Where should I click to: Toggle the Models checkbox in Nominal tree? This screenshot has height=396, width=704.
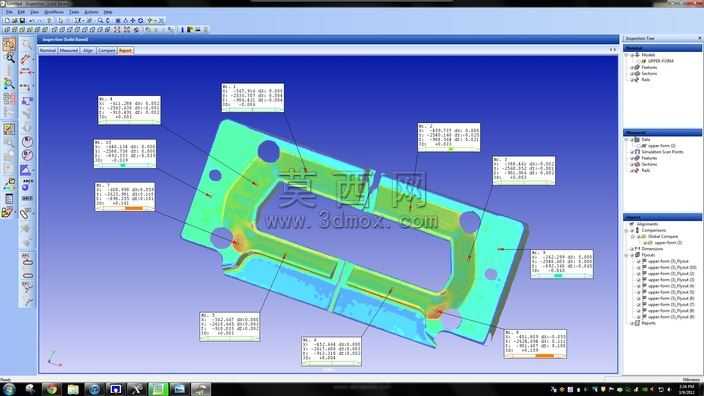[x=632, y=55]
